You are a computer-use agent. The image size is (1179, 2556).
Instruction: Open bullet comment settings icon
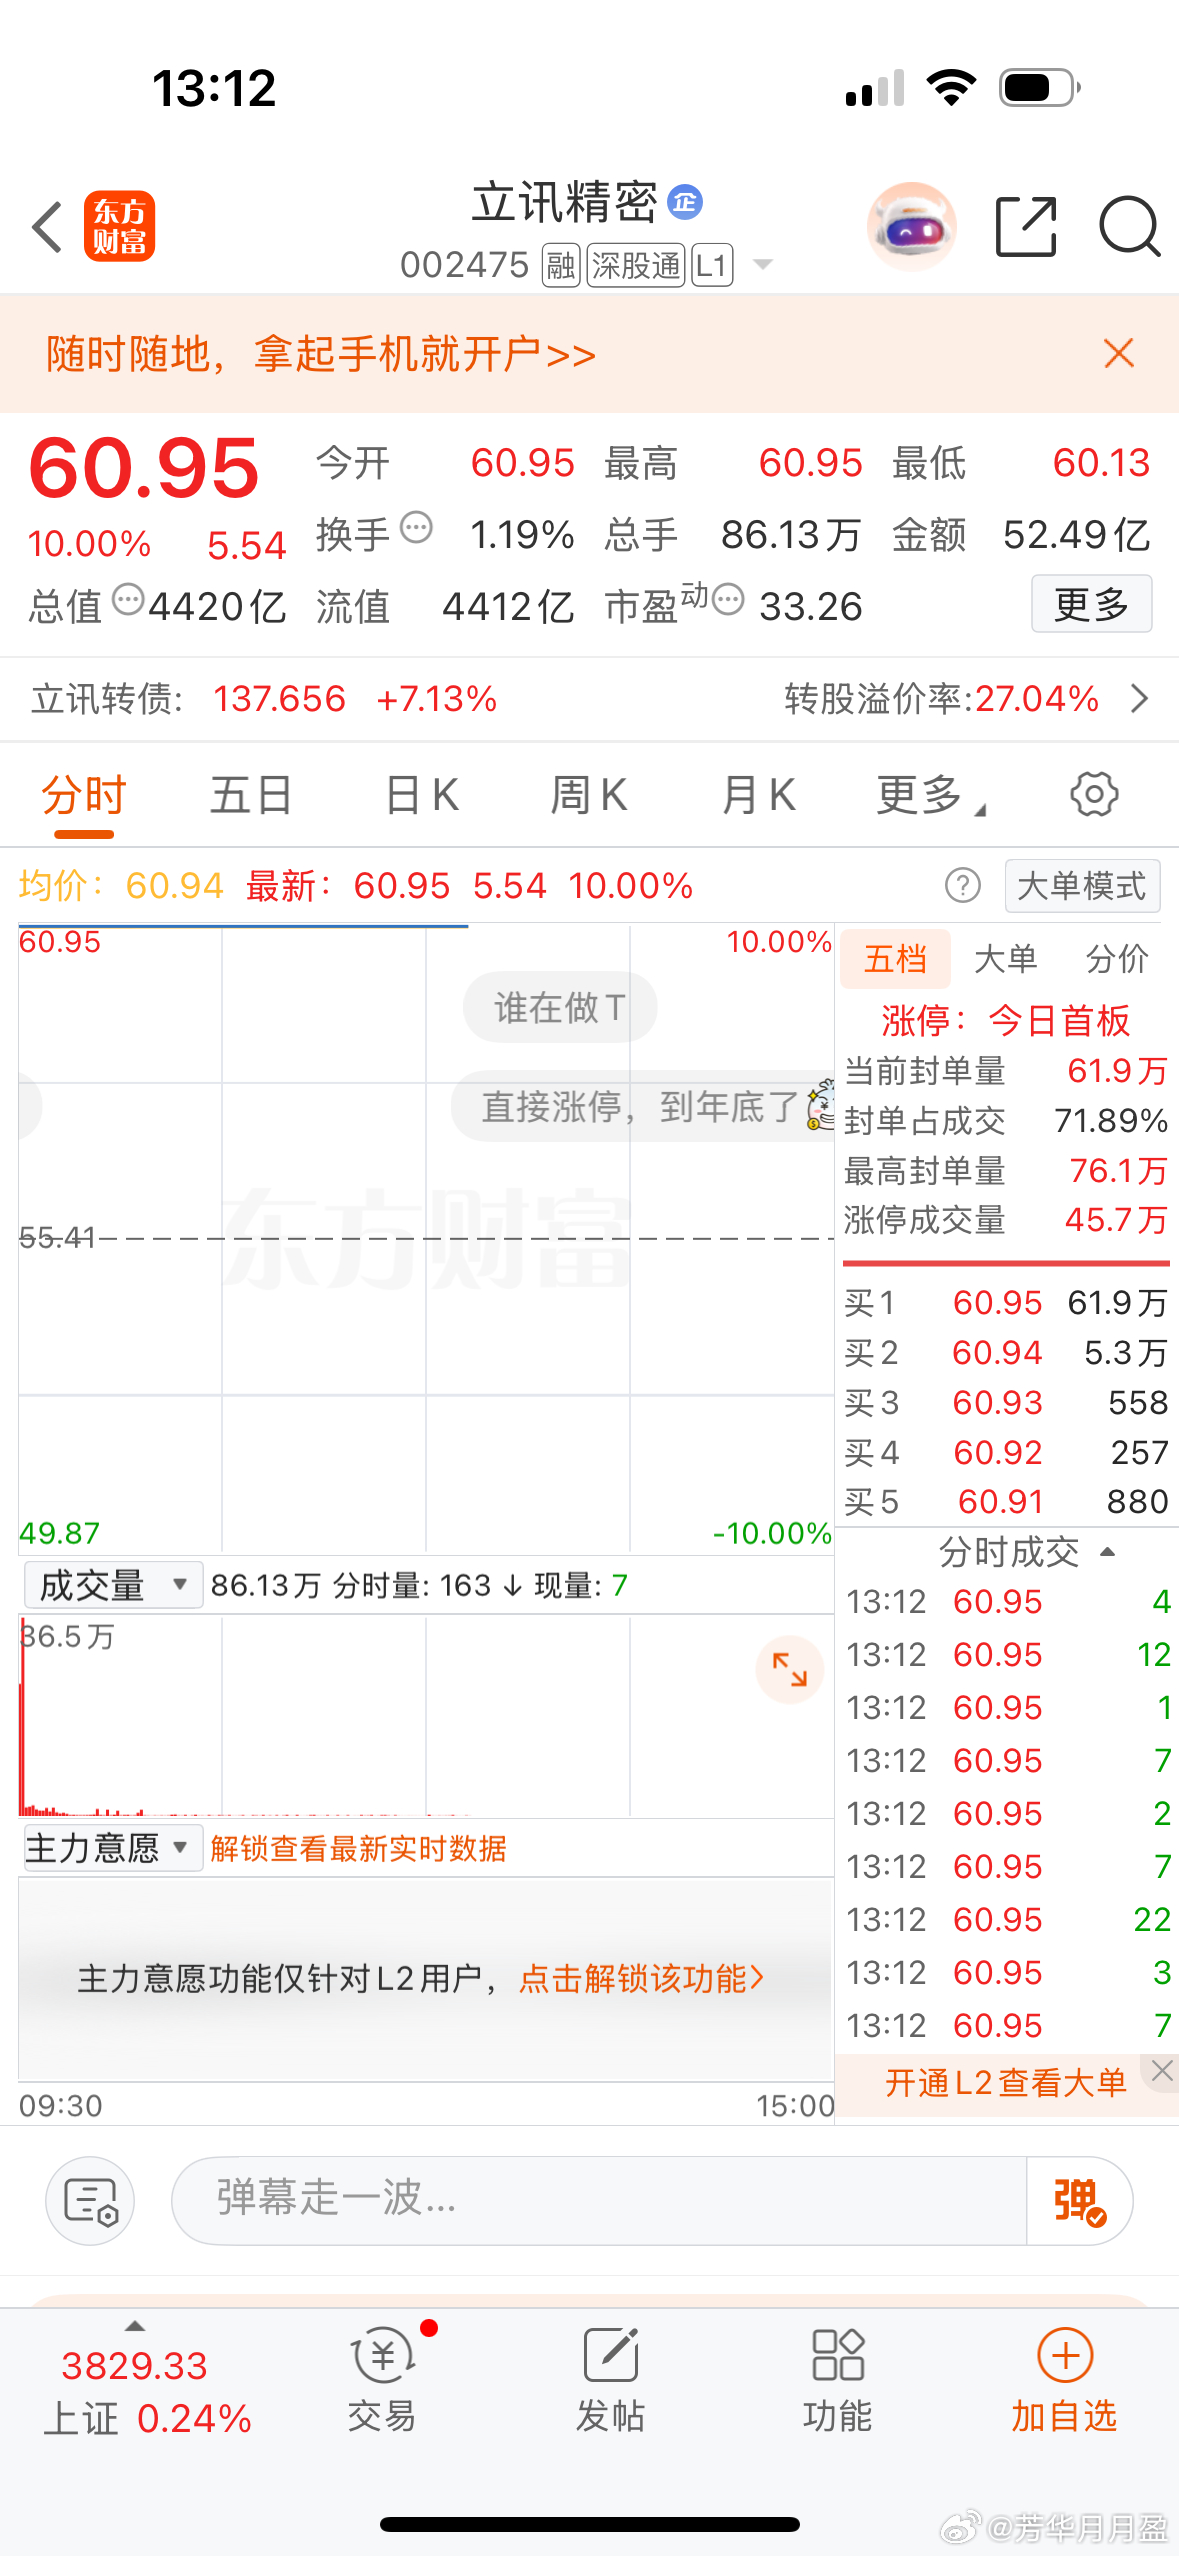90,2201
